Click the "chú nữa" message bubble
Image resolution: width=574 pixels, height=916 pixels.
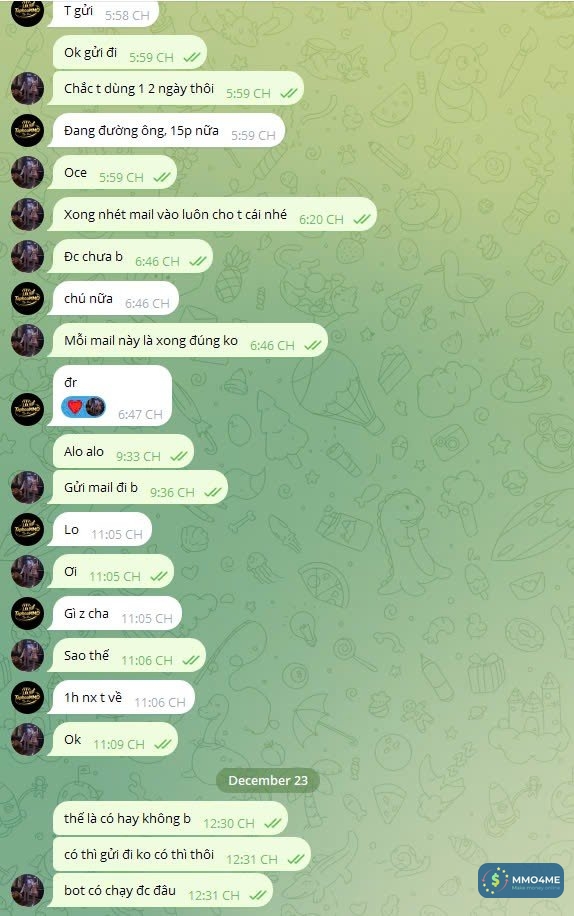[113, 299]
